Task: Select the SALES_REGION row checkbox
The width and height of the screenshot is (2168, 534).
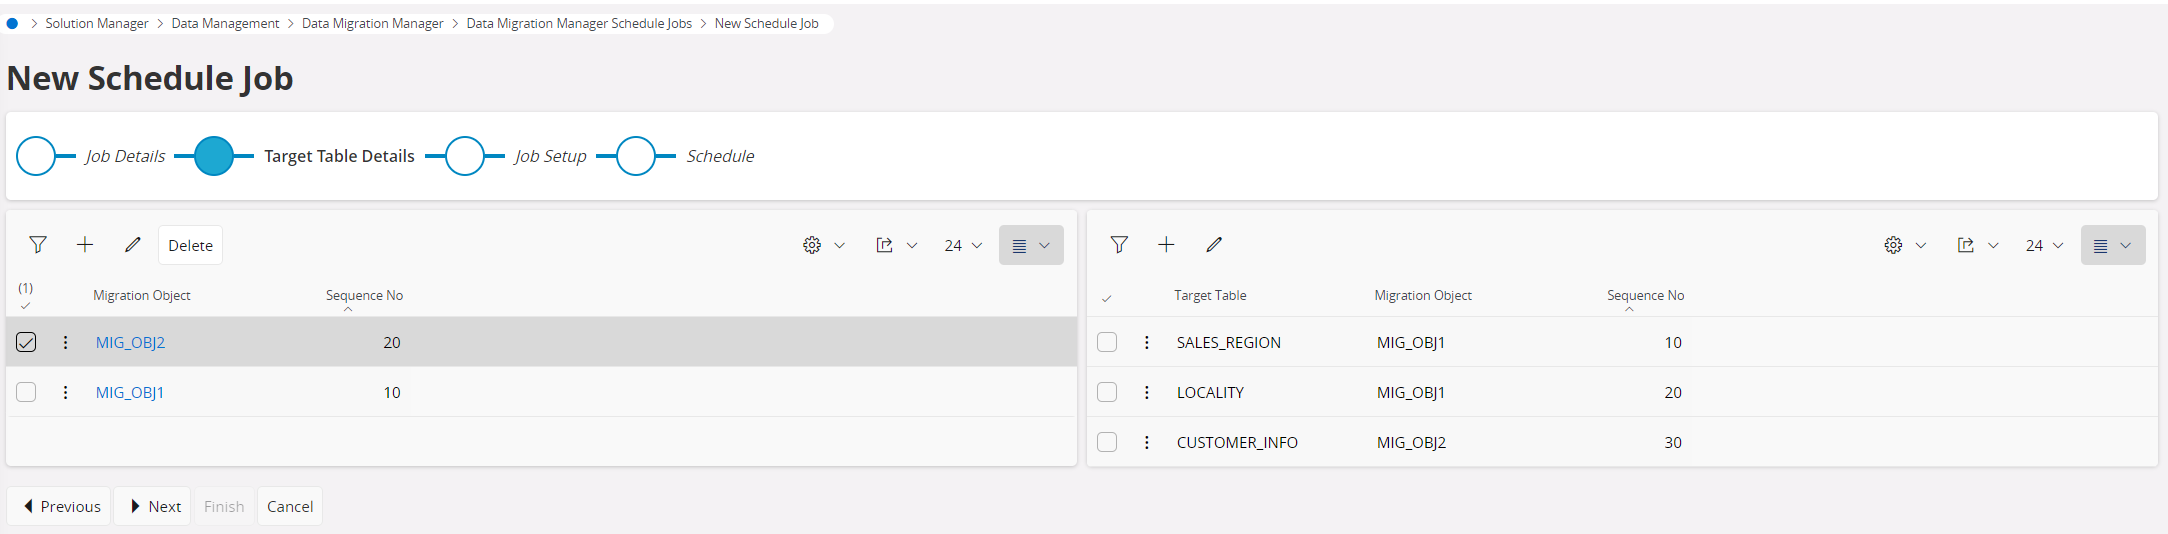Action: click(1107, 342)
